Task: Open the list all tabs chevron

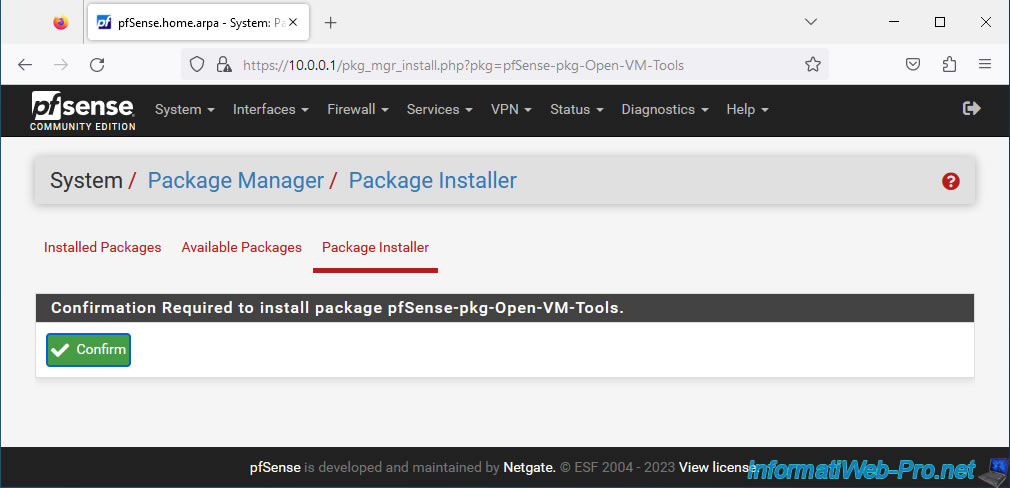Action: pos(811,22)
